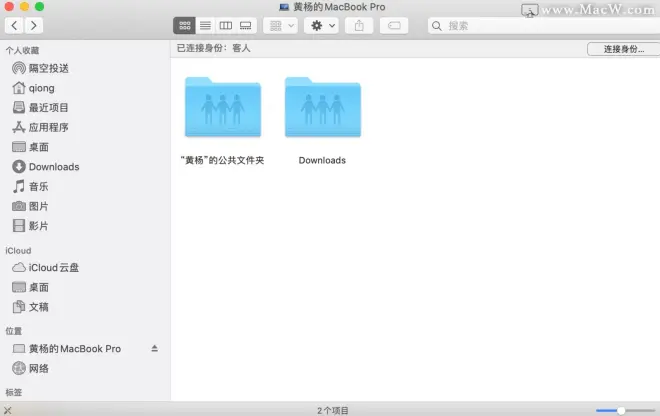Click the 已连接身份: 客人 text
Viewport: 660px width, 416px height.
[213, 48]
